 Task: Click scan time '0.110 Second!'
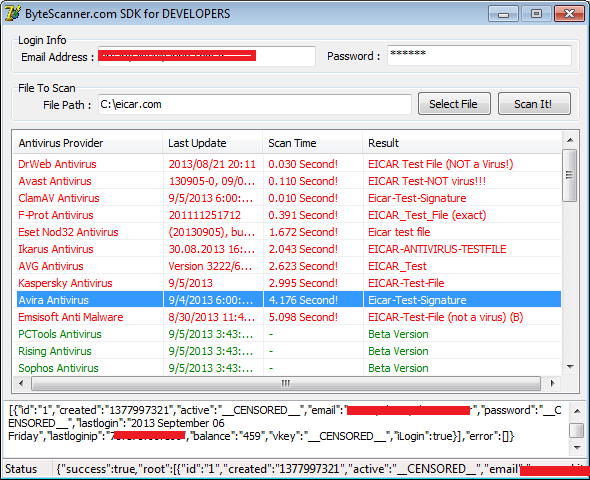303,181
